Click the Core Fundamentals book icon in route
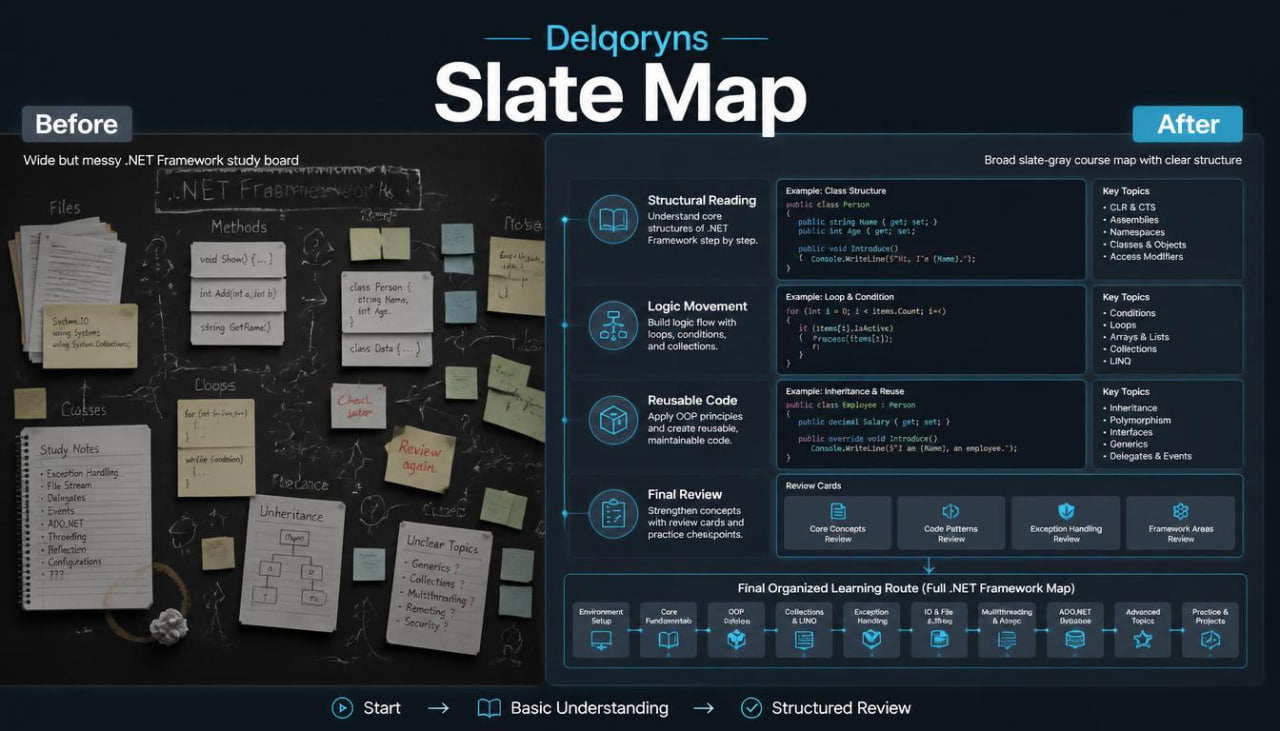 [668, 641]
